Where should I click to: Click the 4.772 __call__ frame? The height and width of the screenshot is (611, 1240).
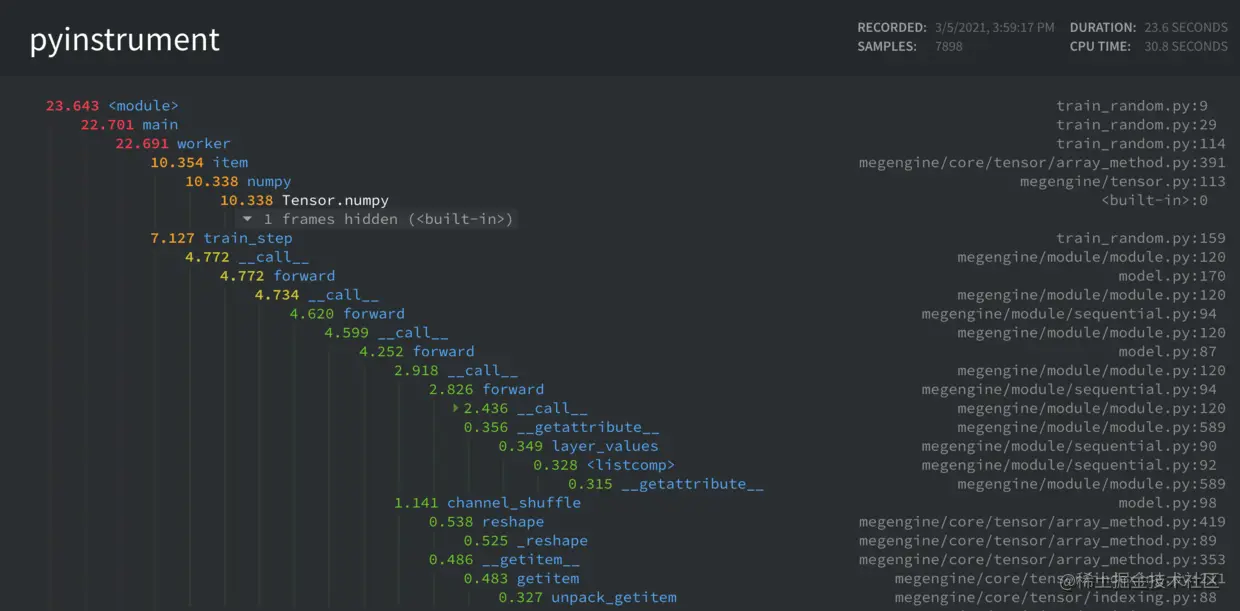pos(247,258)
